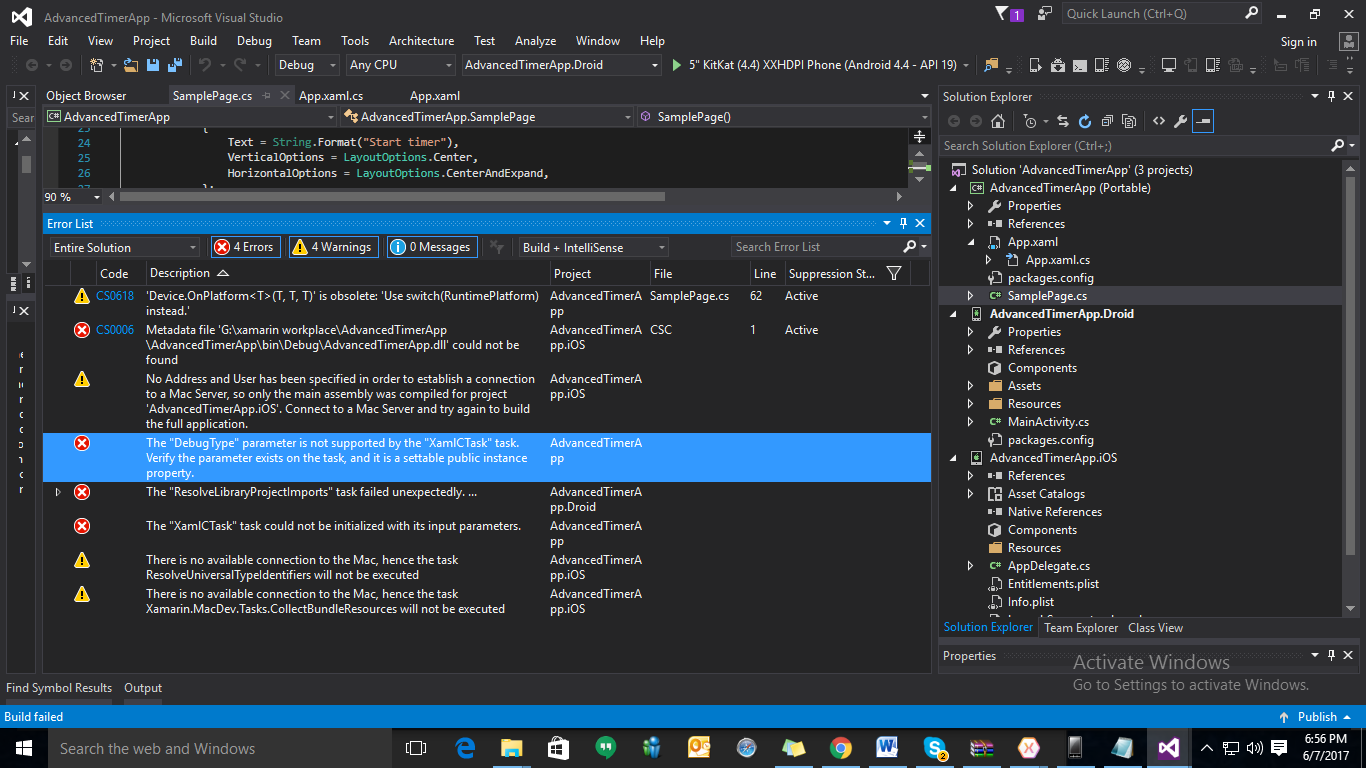Start debugging with the green play arrow
1366x768 pixels.
[x=677, y=65]
